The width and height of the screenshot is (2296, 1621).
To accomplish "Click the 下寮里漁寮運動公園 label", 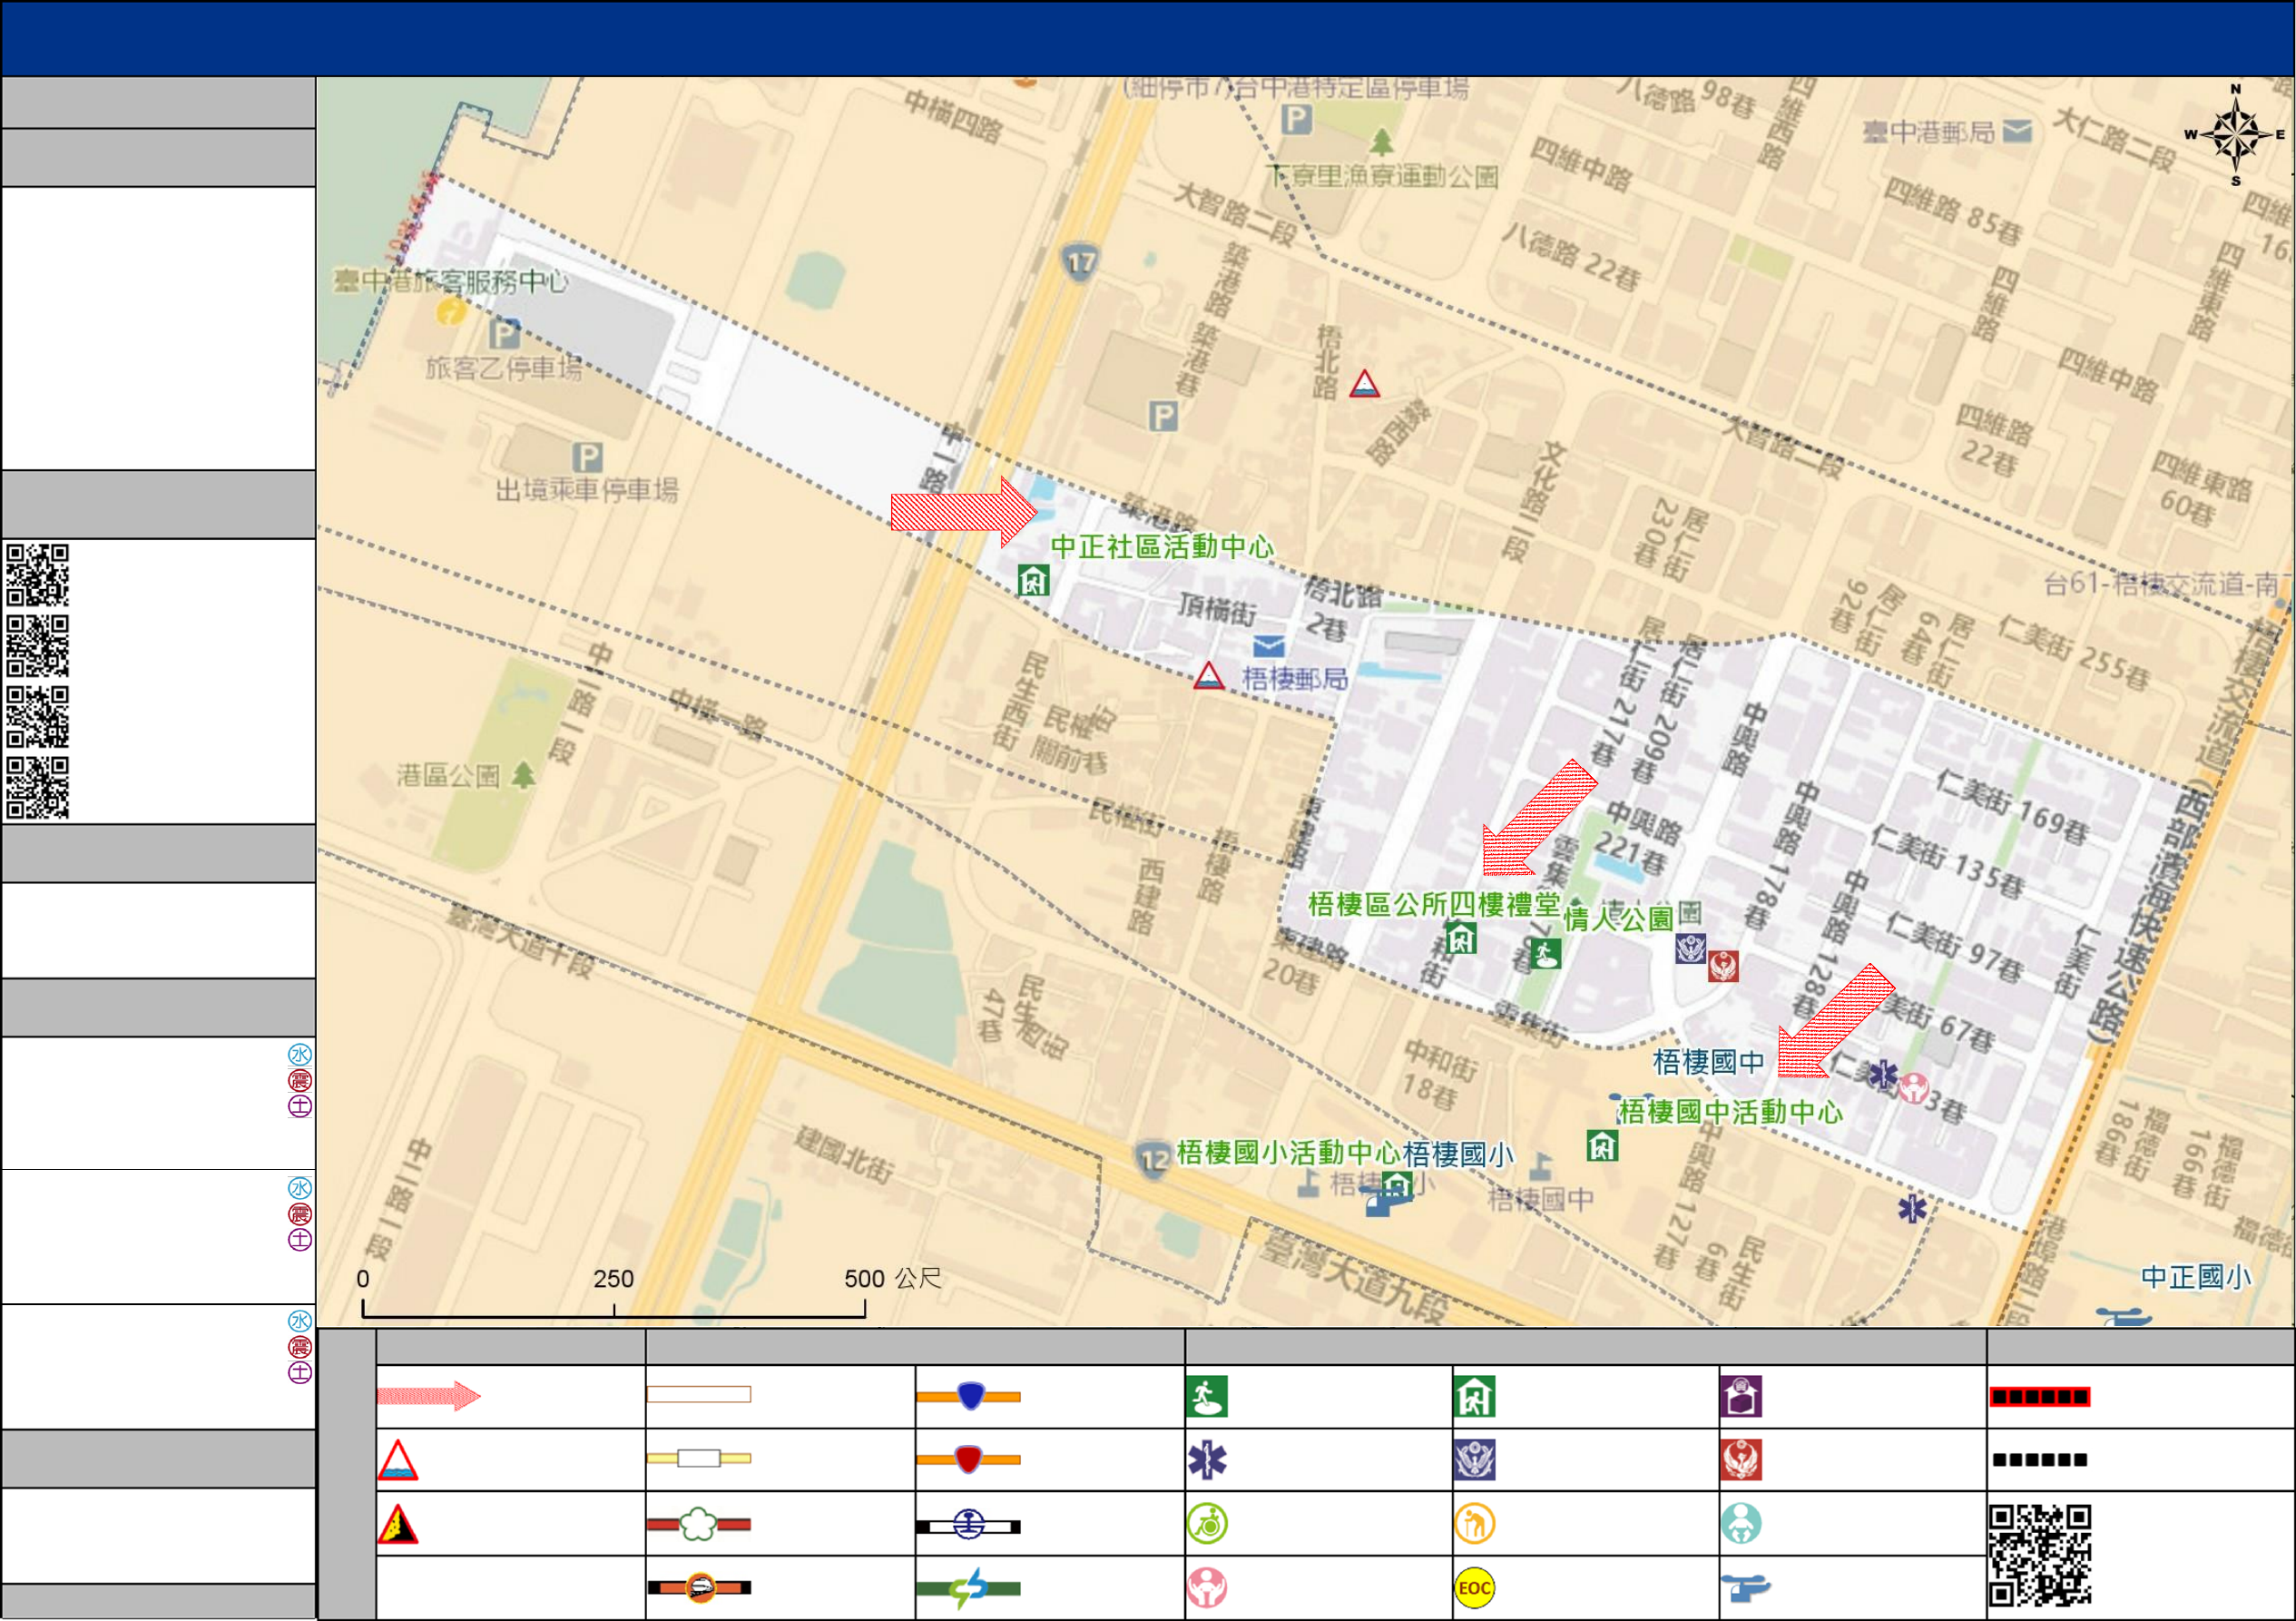I will (x=1382, y=177).
